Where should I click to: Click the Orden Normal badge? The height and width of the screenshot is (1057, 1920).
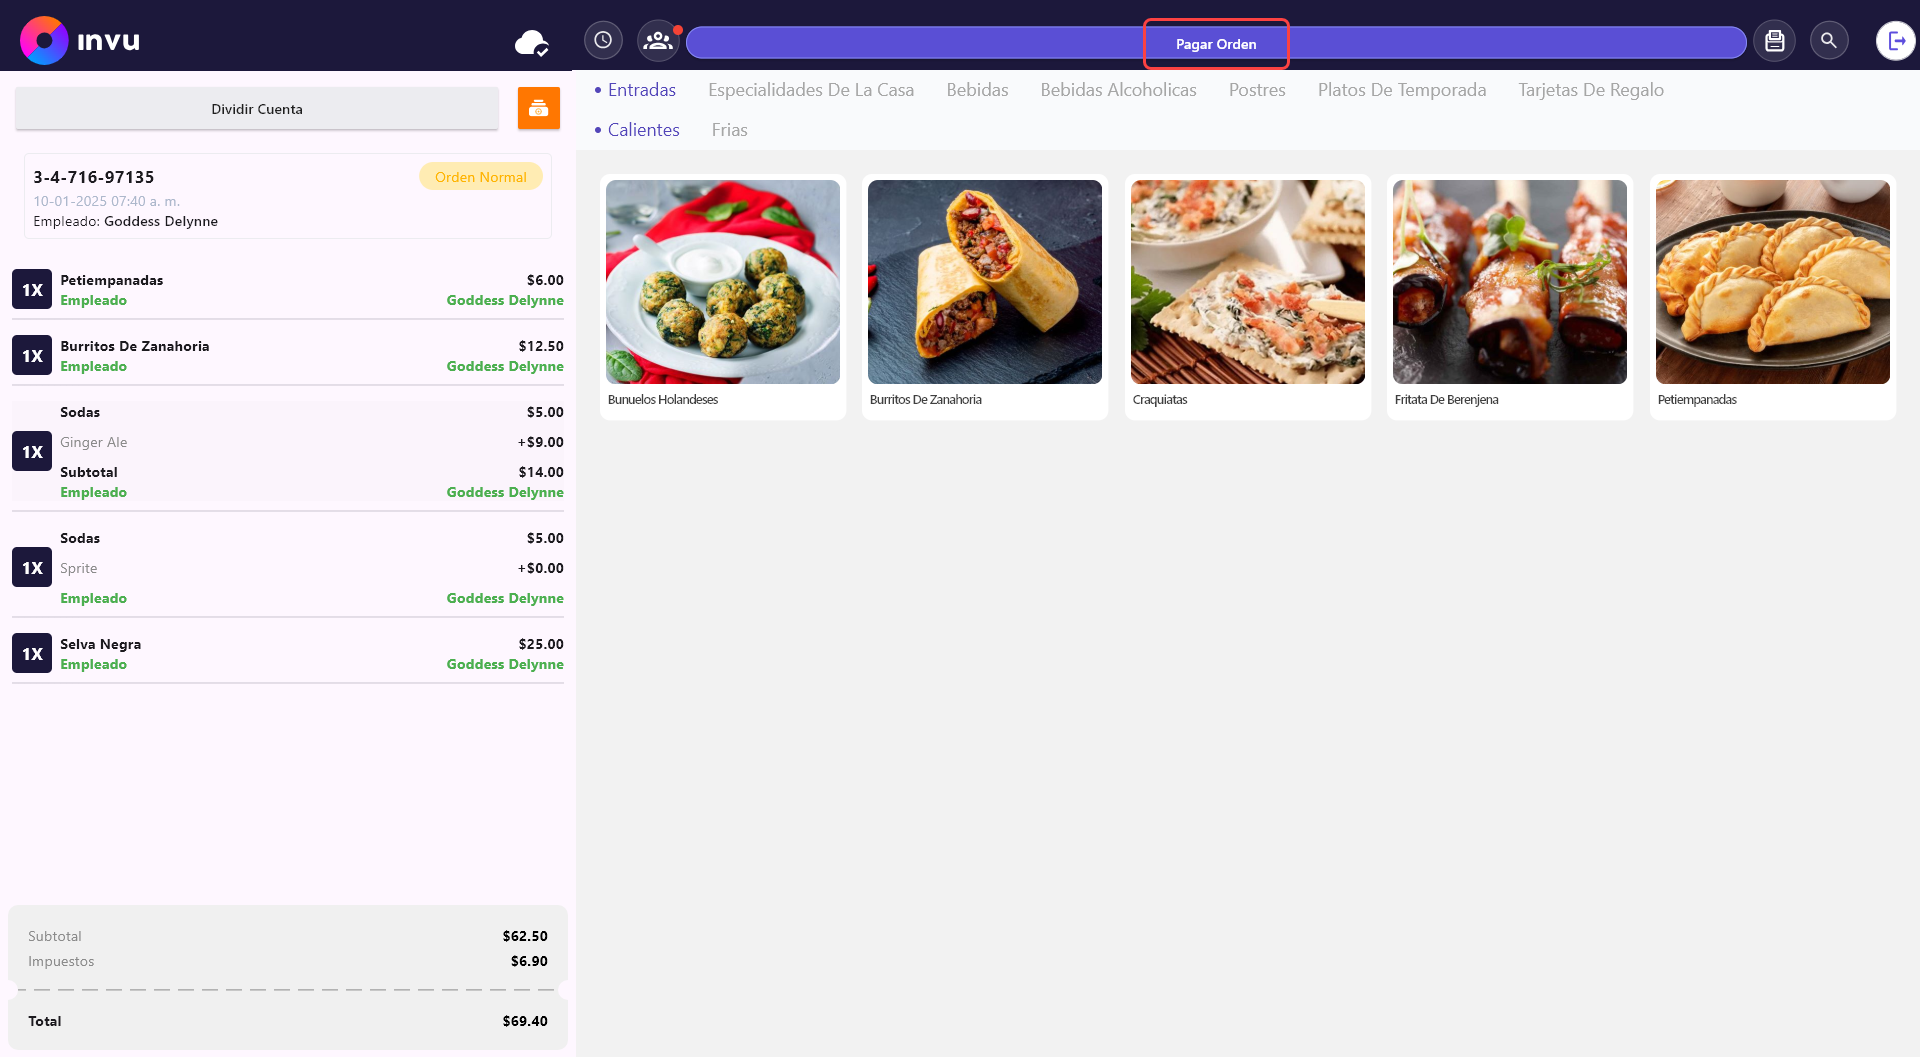(481, 177)
